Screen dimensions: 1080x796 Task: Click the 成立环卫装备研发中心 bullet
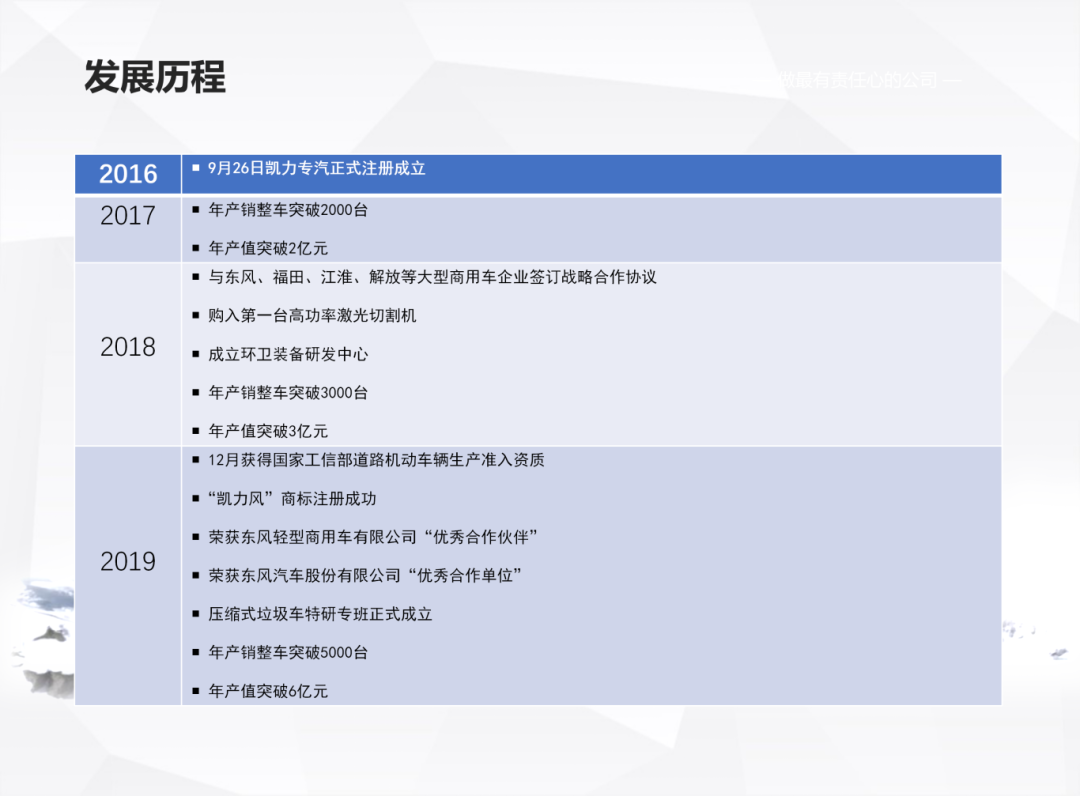point(288,354)
